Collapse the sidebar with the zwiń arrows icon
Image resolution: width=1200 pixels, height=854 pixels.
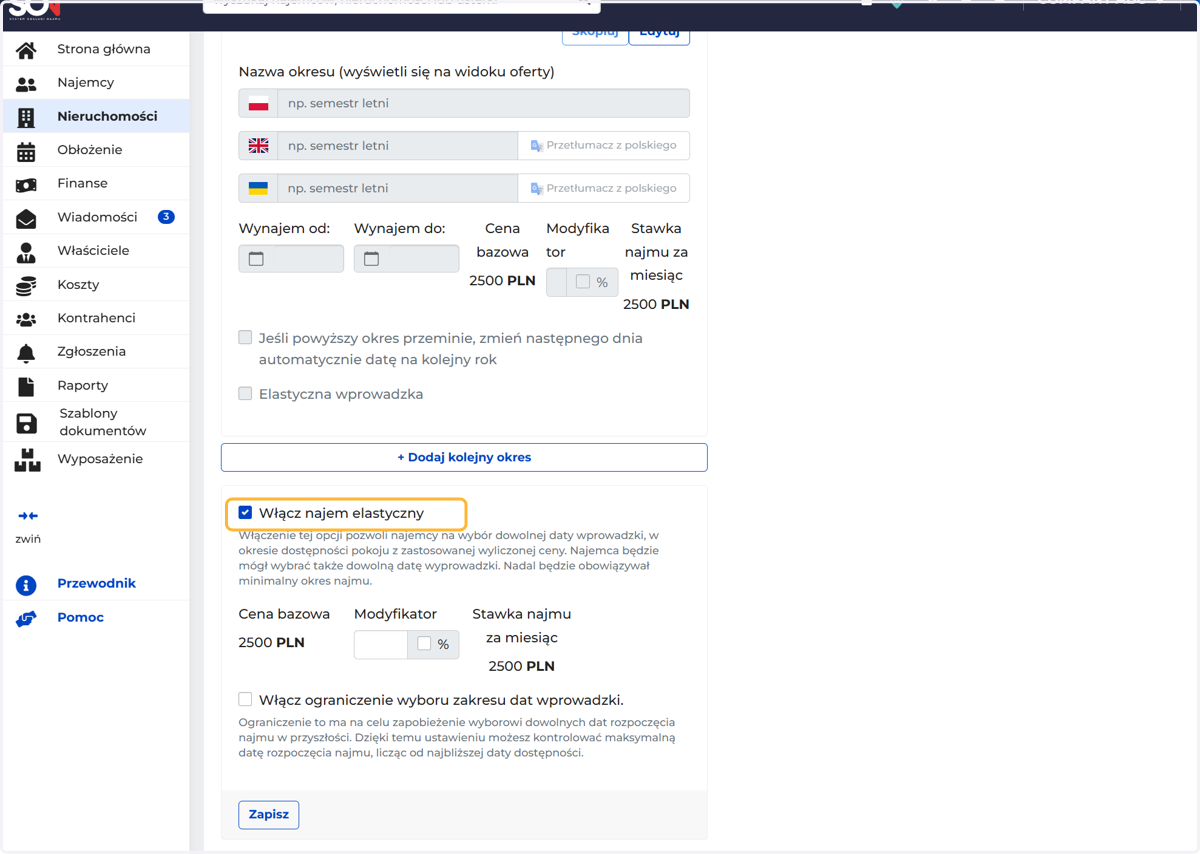pyautogui.click(x=28, y=516)
